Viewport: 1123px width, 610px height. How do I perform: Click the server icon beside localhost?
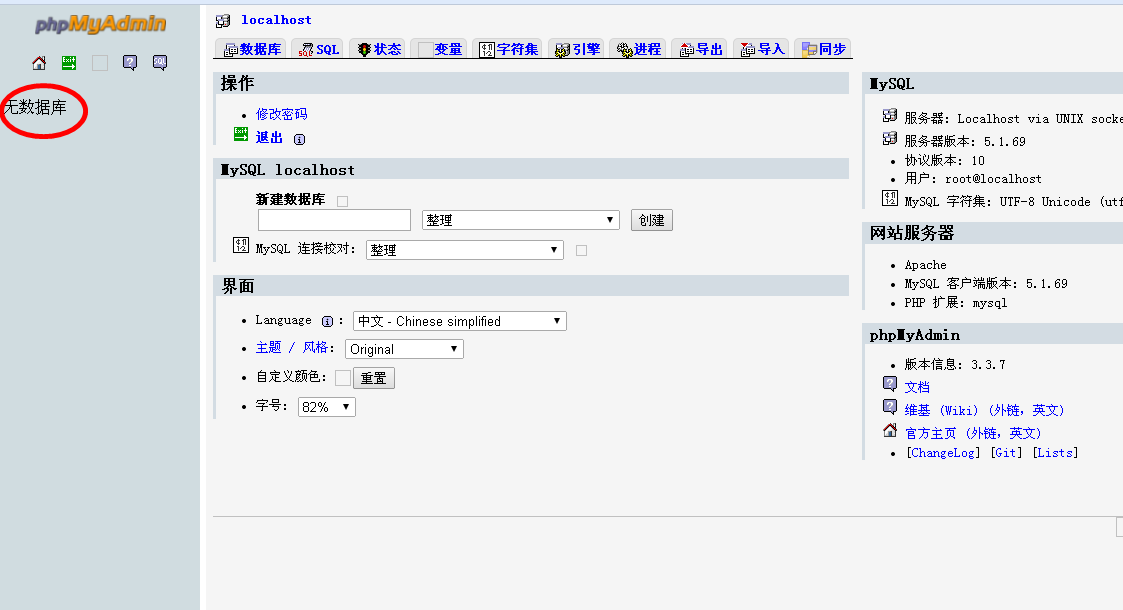(x=224, y=20)
